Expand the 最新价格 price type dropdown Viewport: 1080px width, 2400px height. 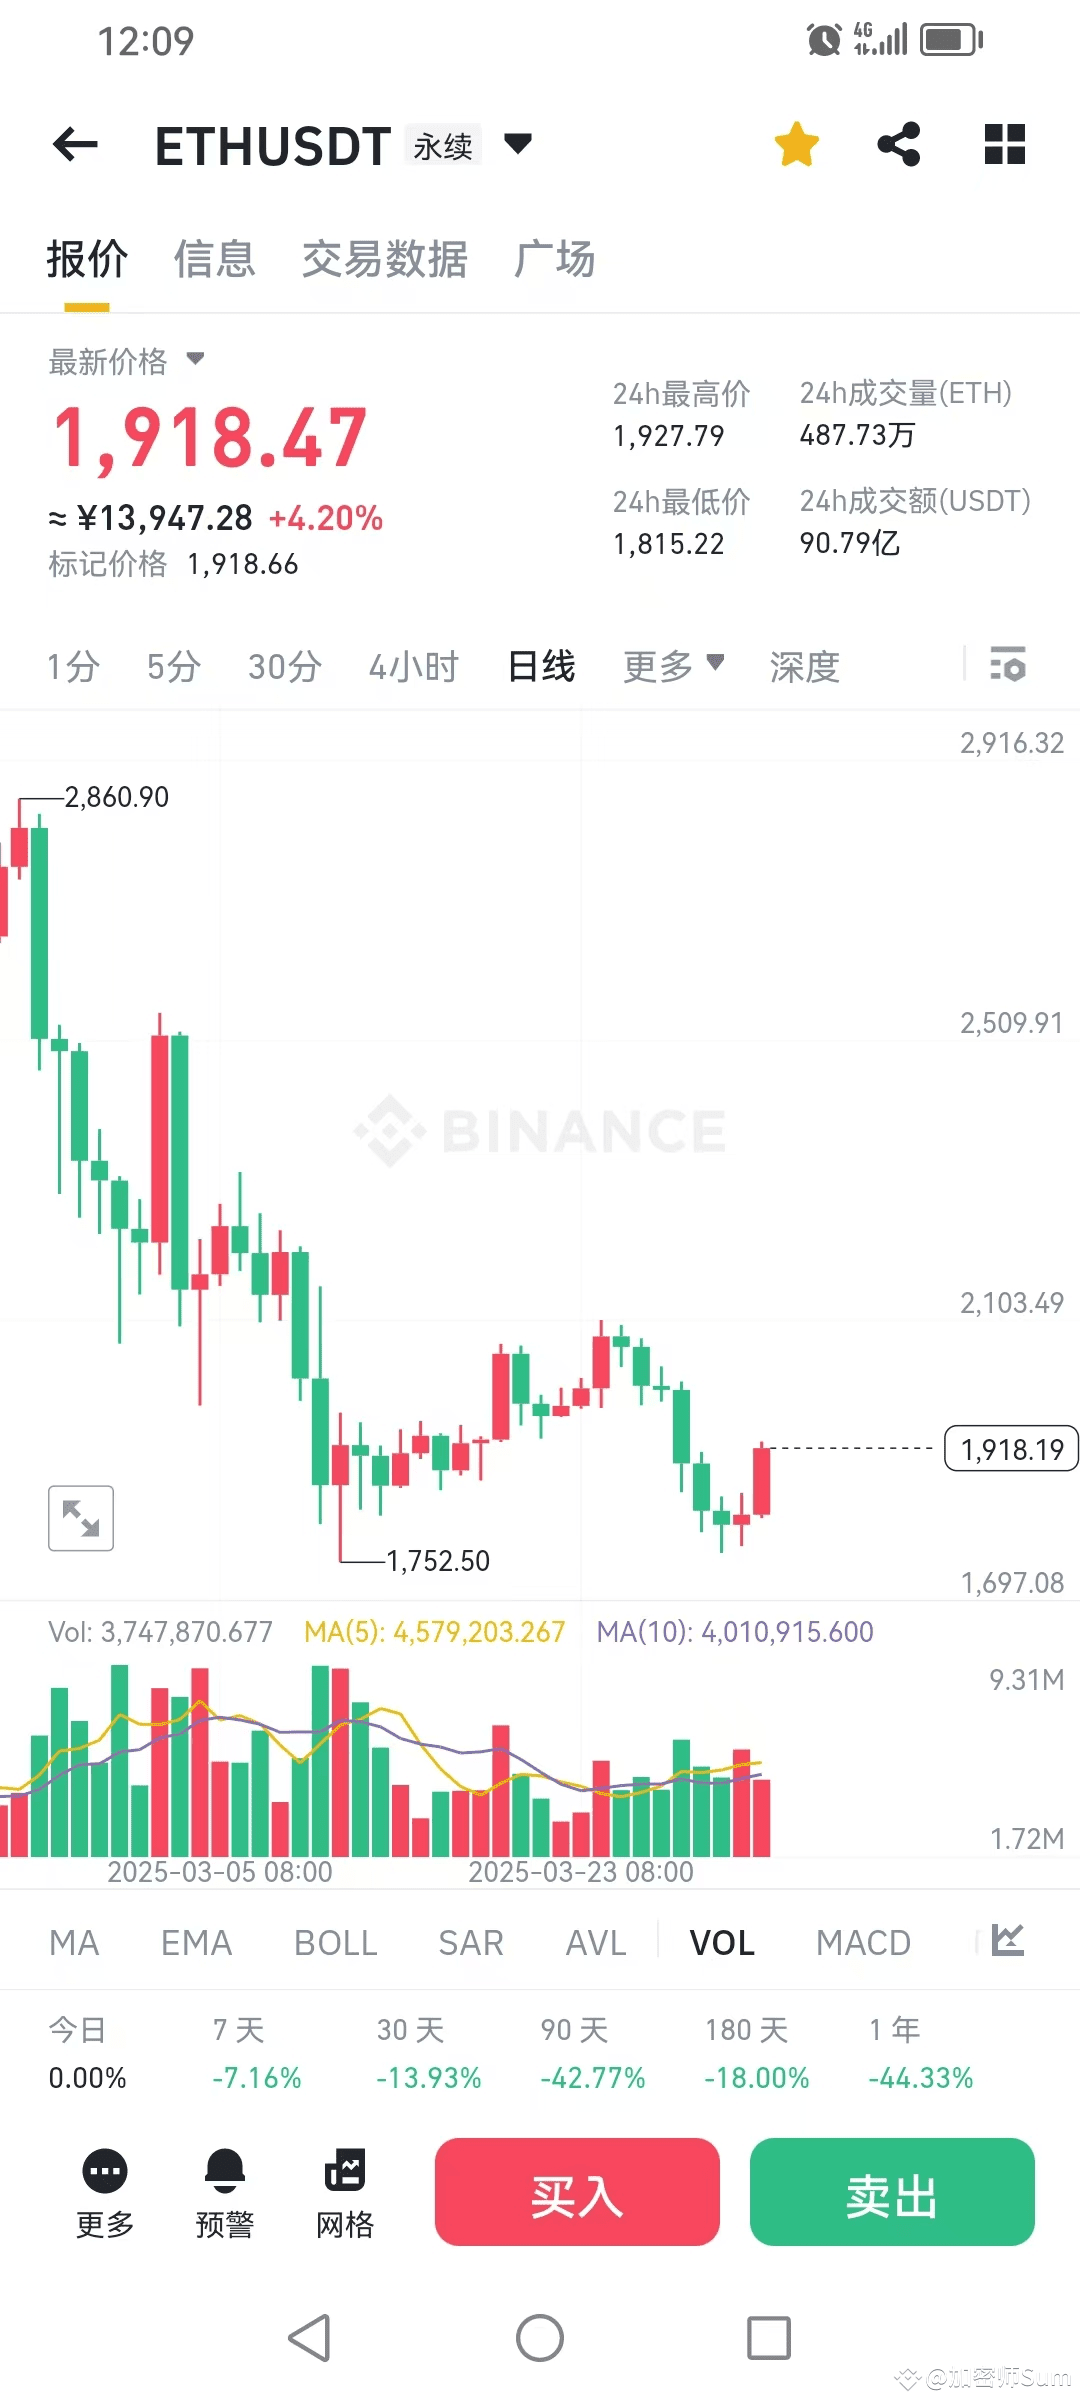[x=196, y=359]
